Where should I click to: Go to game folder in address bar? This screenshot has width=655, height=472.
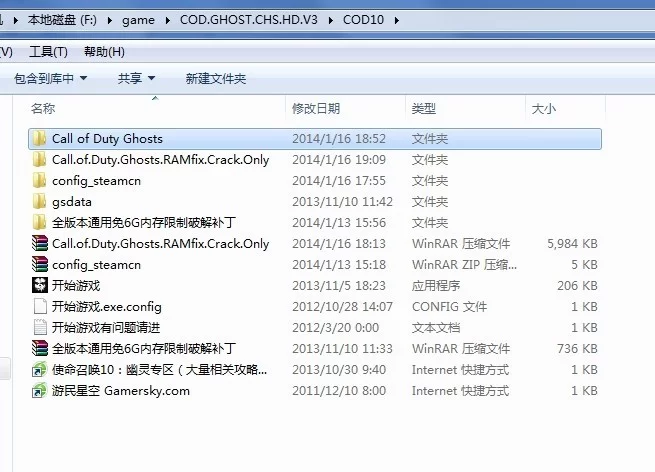(x=138, y=20)
